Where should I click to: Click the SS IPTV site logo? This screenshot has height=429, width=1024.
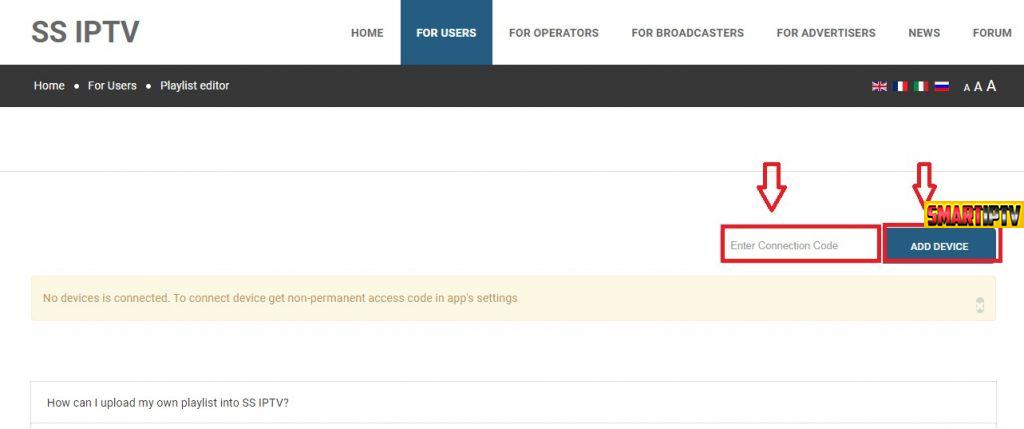(x=85, y=31)
